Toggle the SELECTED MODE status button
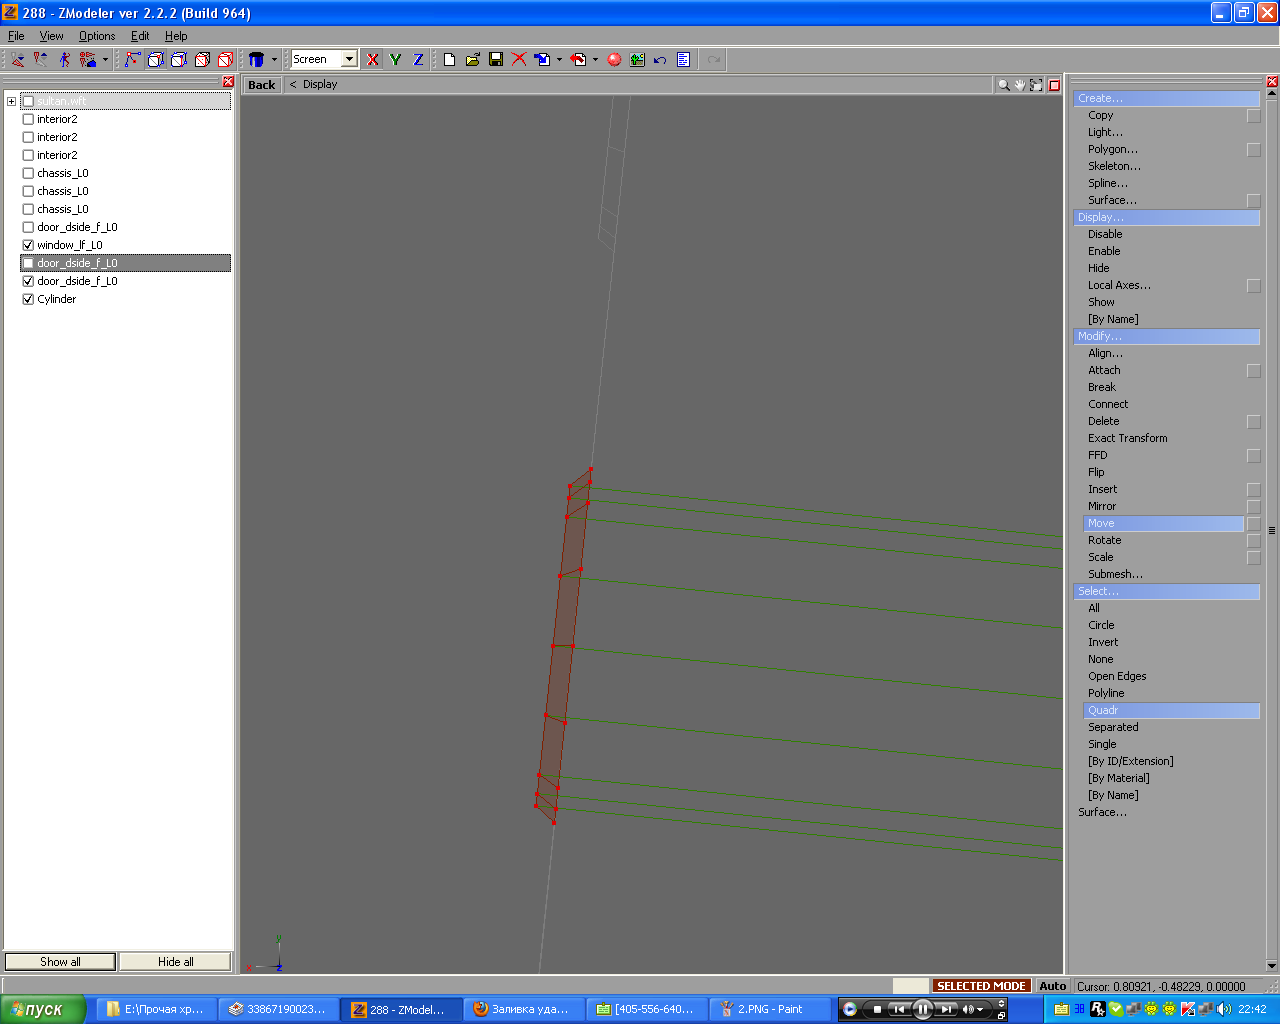The image size is (1280, 1024). pos(981,986)
